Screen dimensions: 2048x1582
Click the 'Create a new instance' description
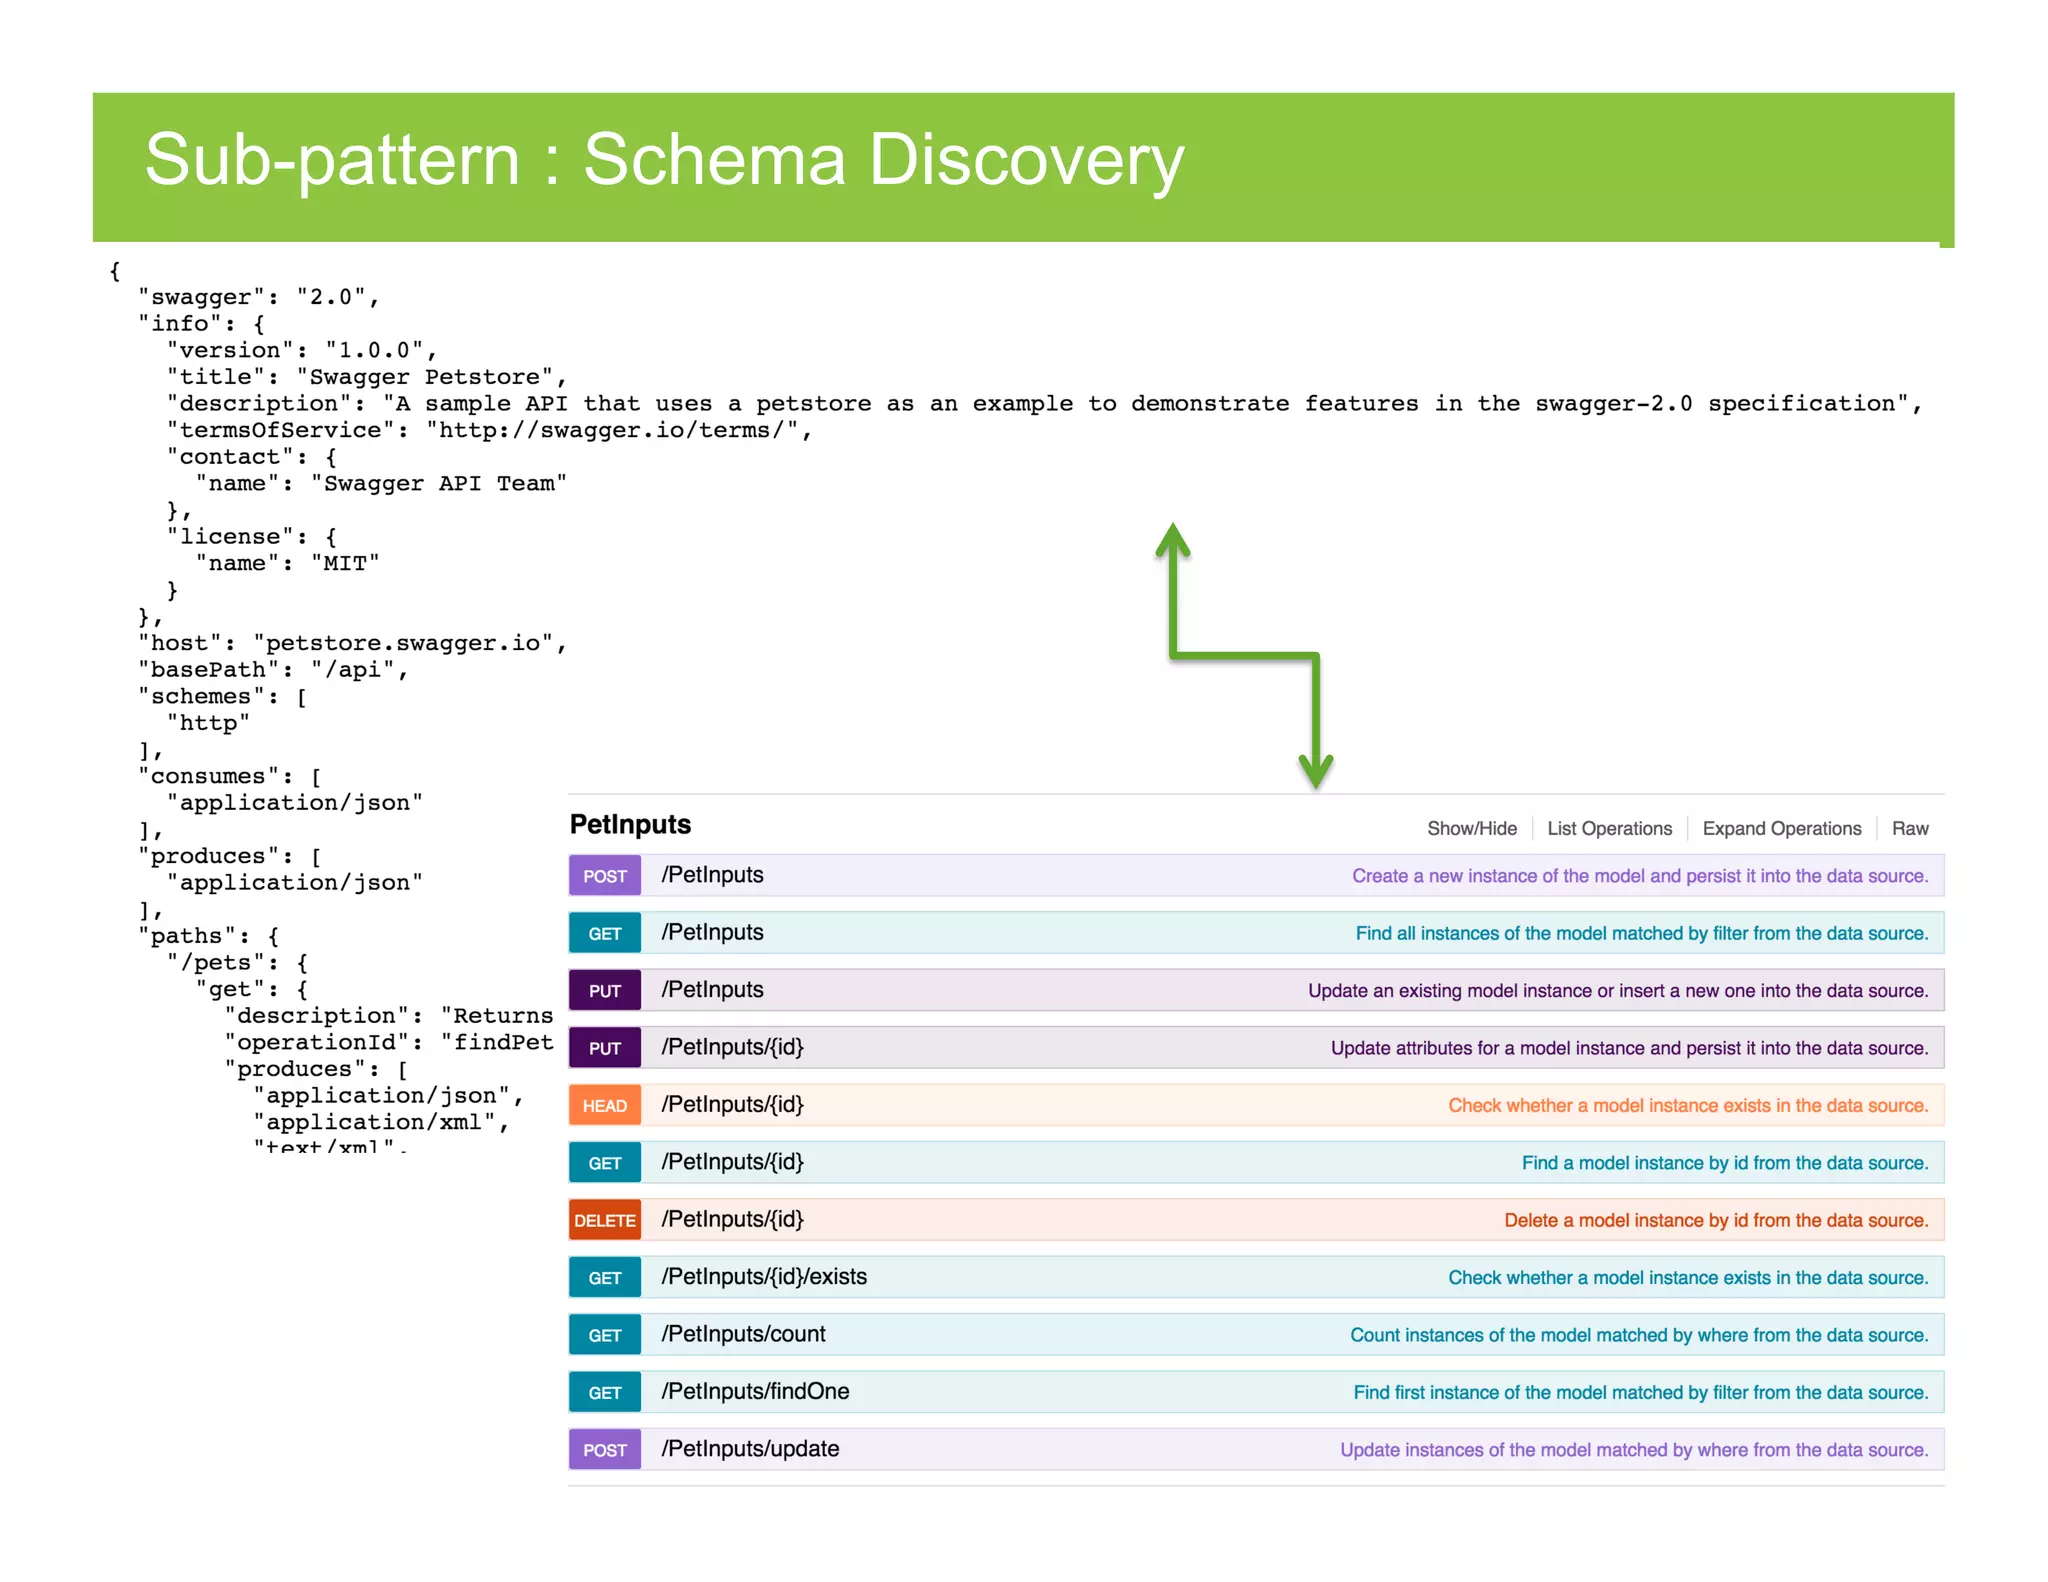1639,876
